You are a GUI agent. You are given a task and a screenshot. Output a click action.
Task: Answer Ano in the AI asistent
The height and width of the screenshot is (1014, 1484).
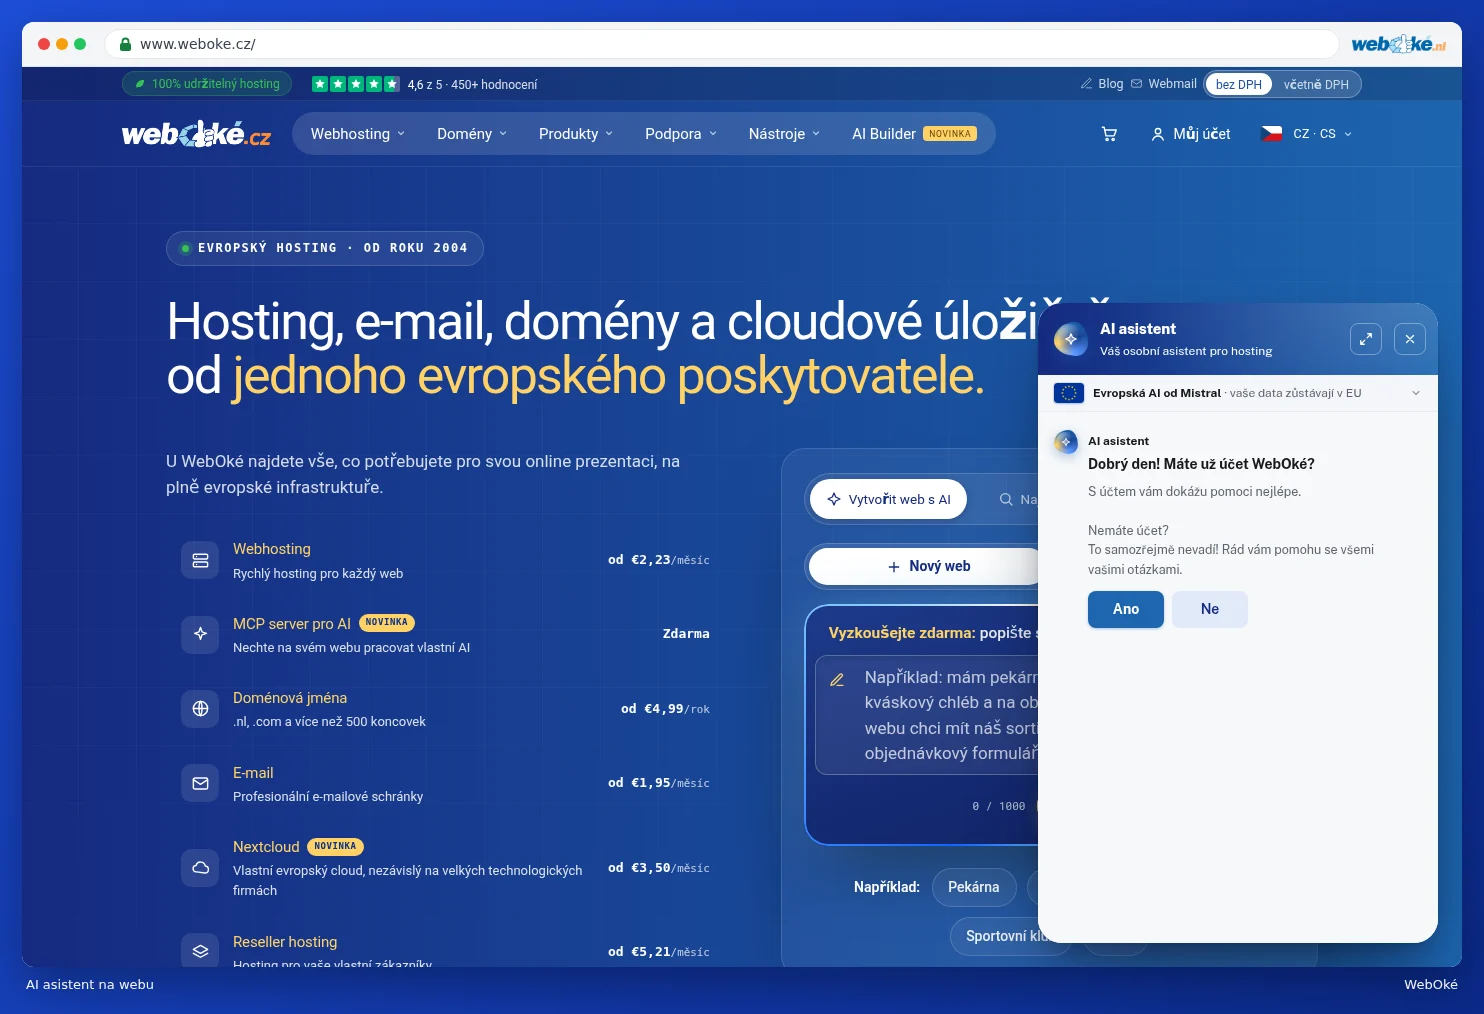[1126, 609]
